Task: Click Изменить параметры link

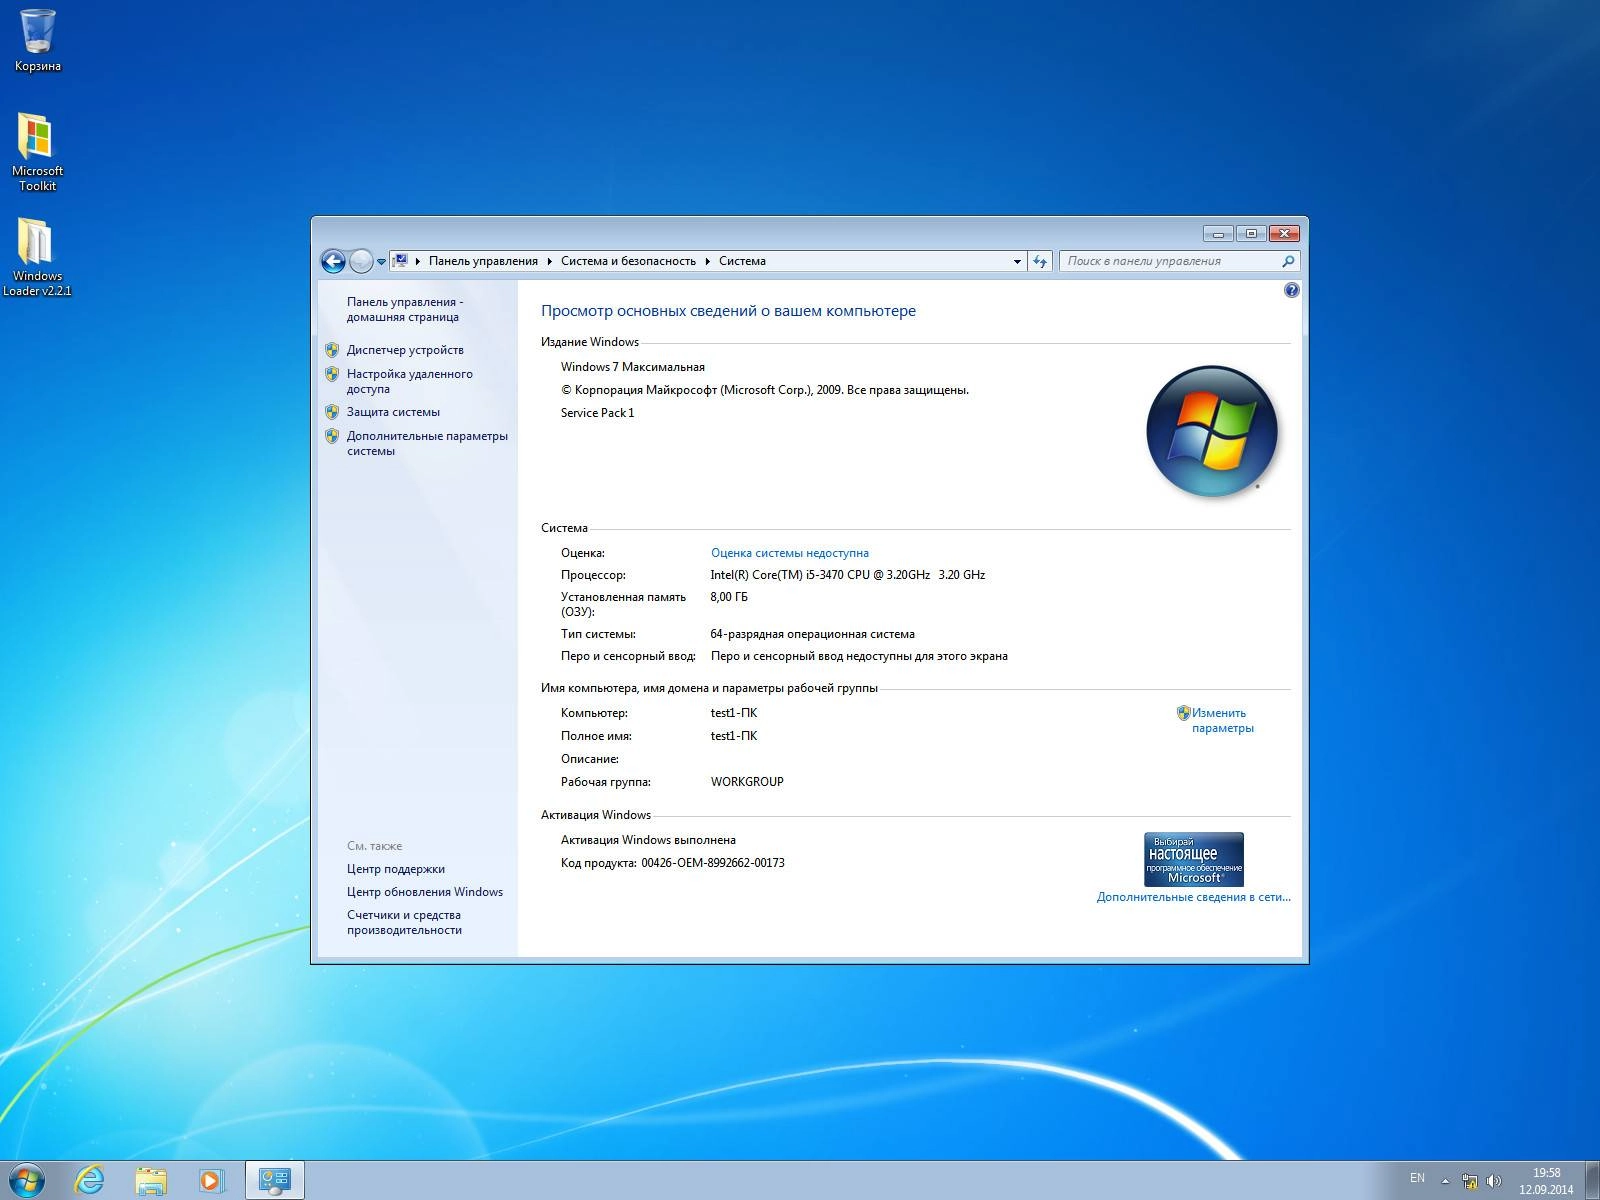Action: click(1222, 720)
